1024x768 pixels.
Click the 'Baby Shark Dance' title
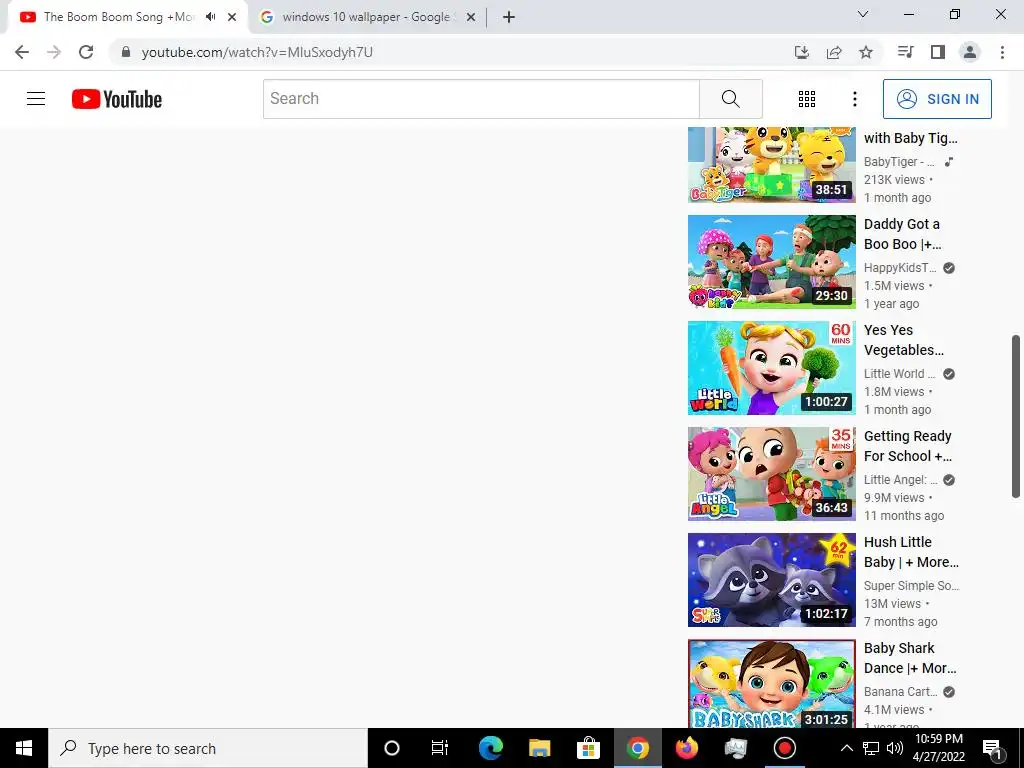(x=910, y=658)
